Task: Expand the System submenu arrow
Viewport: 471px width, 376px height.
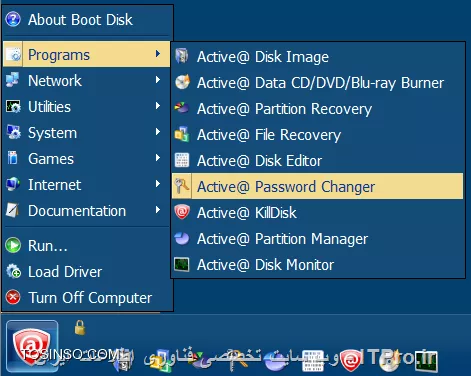Action: 158,132
